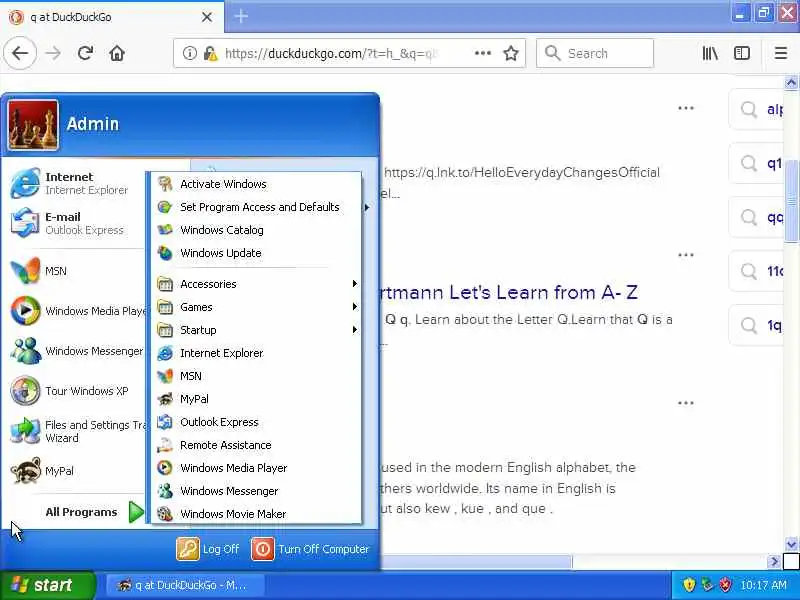Open options dots above 'Let's Learn' result

pos(686,255)
